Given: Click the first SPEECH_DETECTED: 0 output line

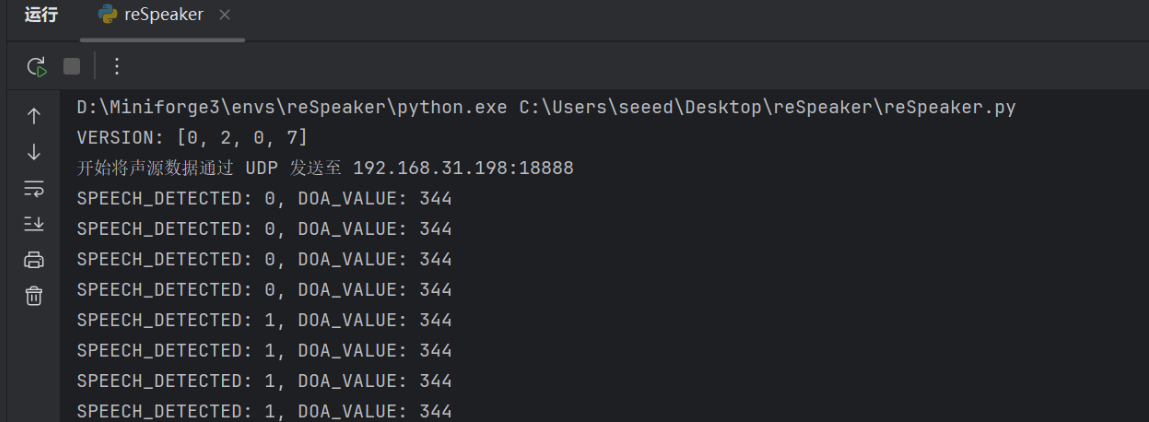Looking at the screenshot, I should pyautogui.click(x=264, y=199).
